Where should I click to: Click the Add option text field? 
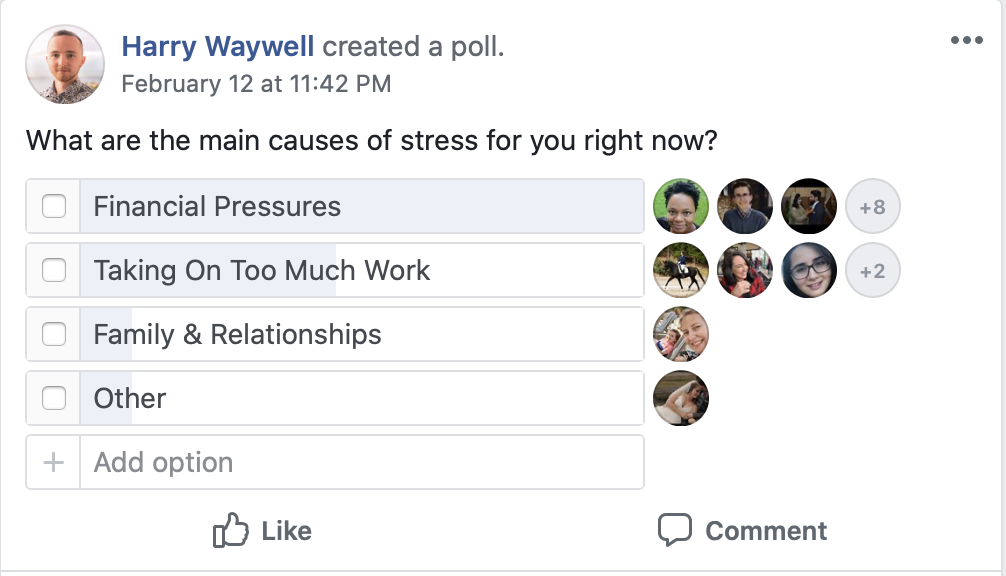click(x=362, y=462)
